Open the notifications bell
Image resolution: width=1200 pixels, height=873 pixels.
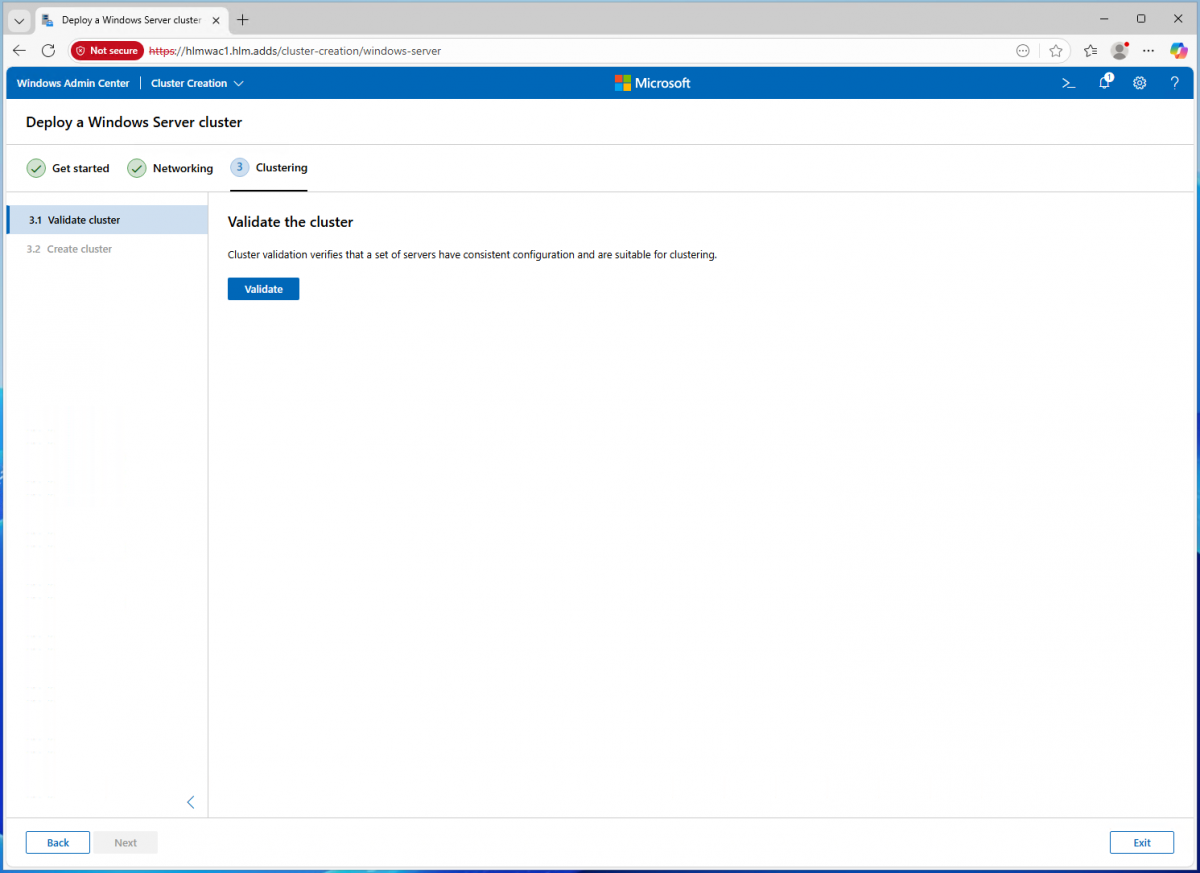(x=1104, y=83)
